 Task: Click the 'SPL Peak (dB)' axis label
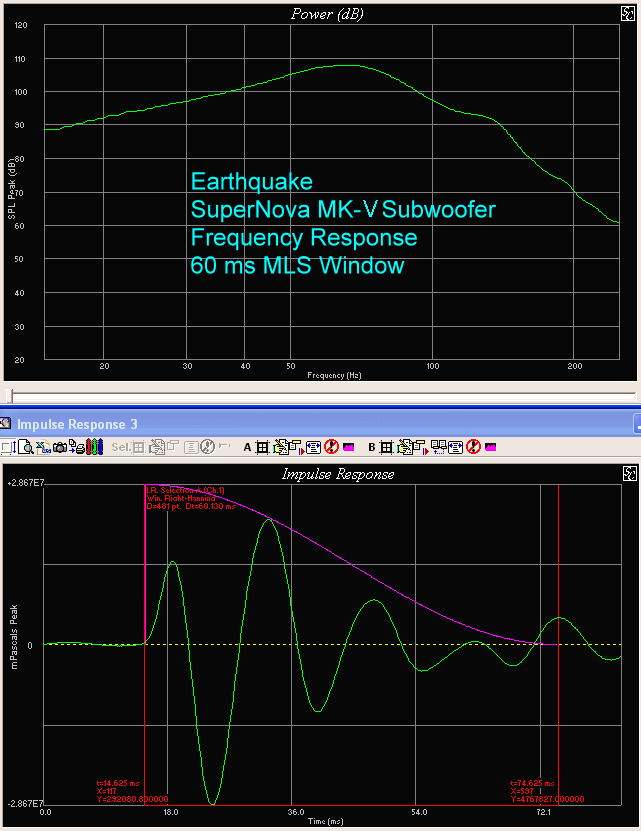point(12,189)
